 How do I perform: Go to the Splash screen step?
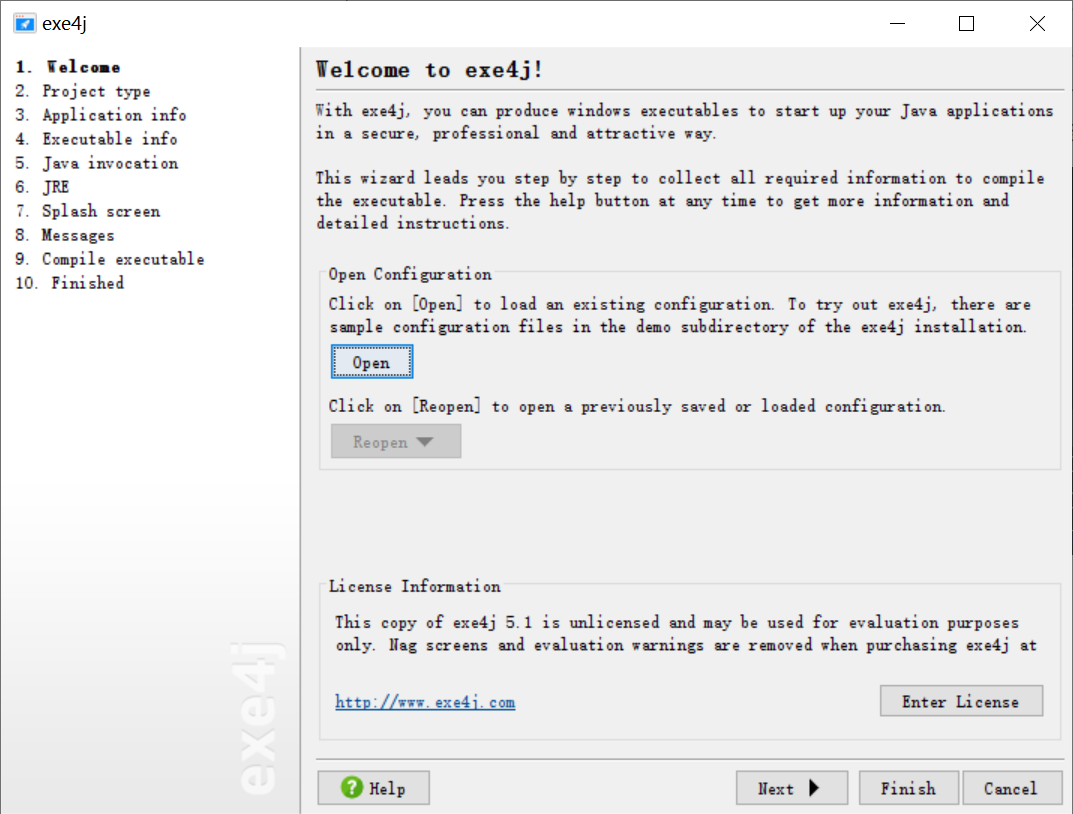pos(88,211)
